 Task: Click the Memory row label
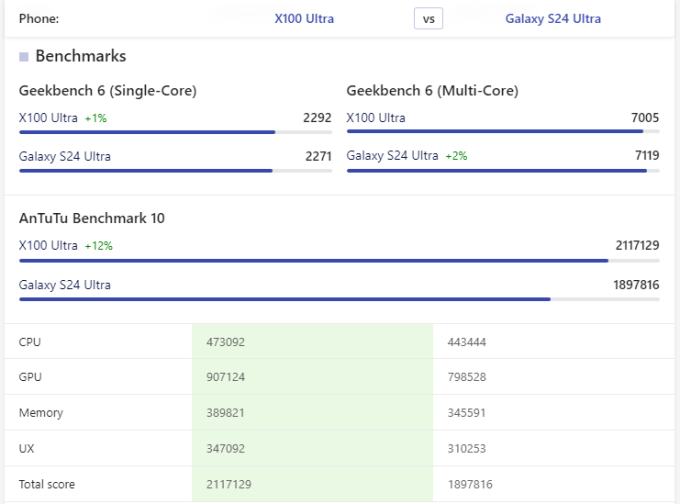click(x=41, y=413)
